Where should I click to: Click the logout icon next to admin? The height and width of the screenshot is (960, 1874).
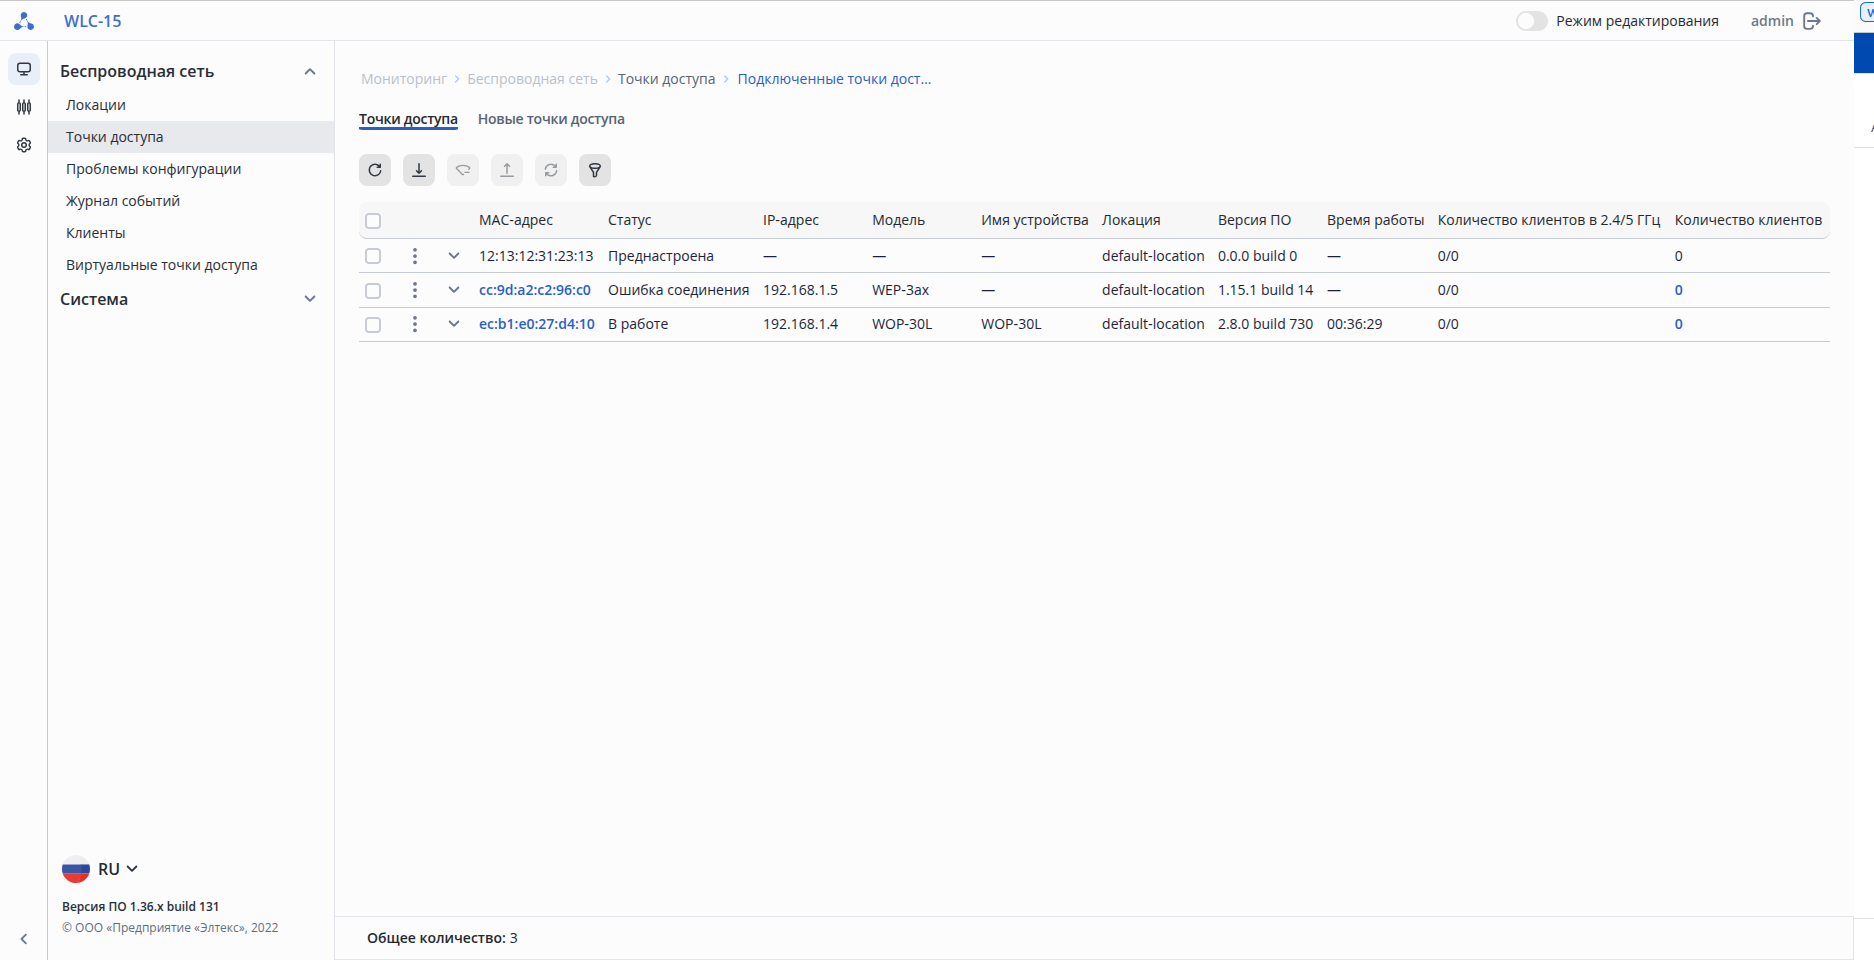[1812, 21]
